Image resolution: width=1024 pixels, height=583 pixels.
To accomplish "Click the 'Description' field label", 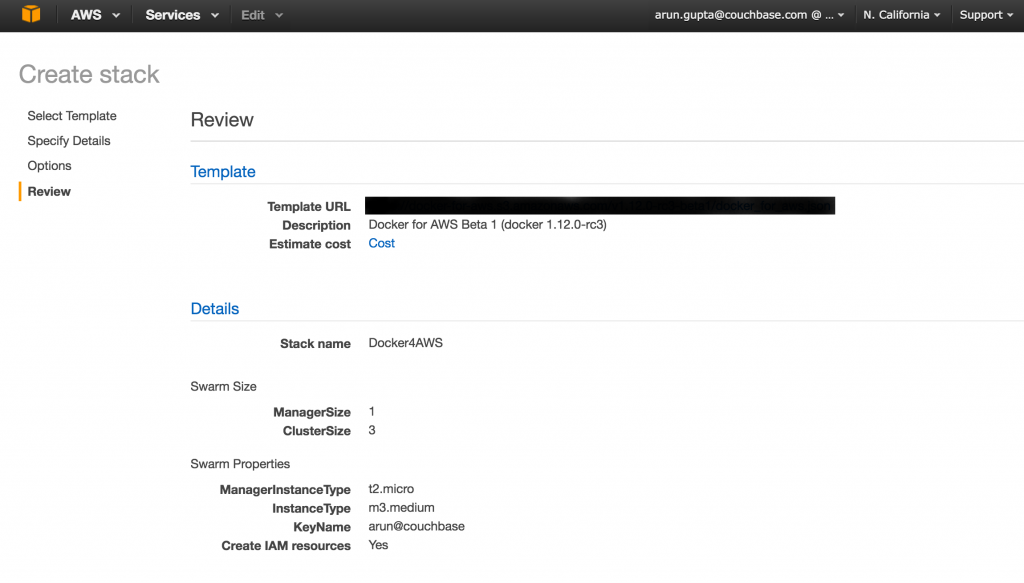I will [317, 225].
